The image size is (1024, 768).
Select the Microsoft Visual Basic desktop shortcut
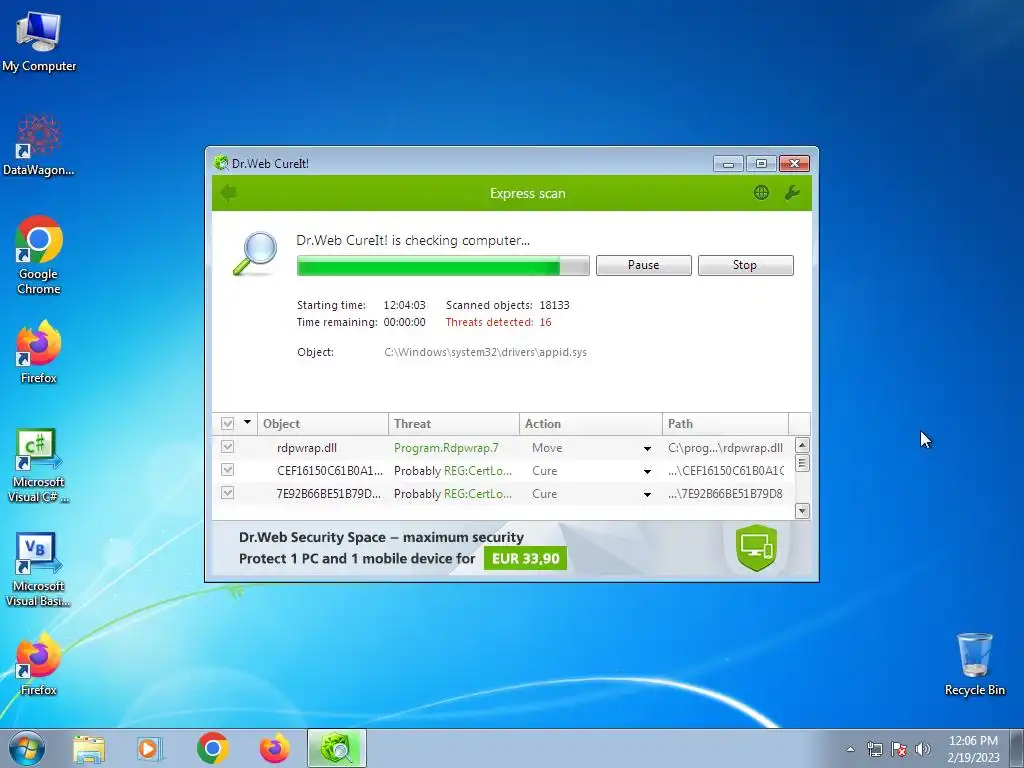tap(39, 569)
